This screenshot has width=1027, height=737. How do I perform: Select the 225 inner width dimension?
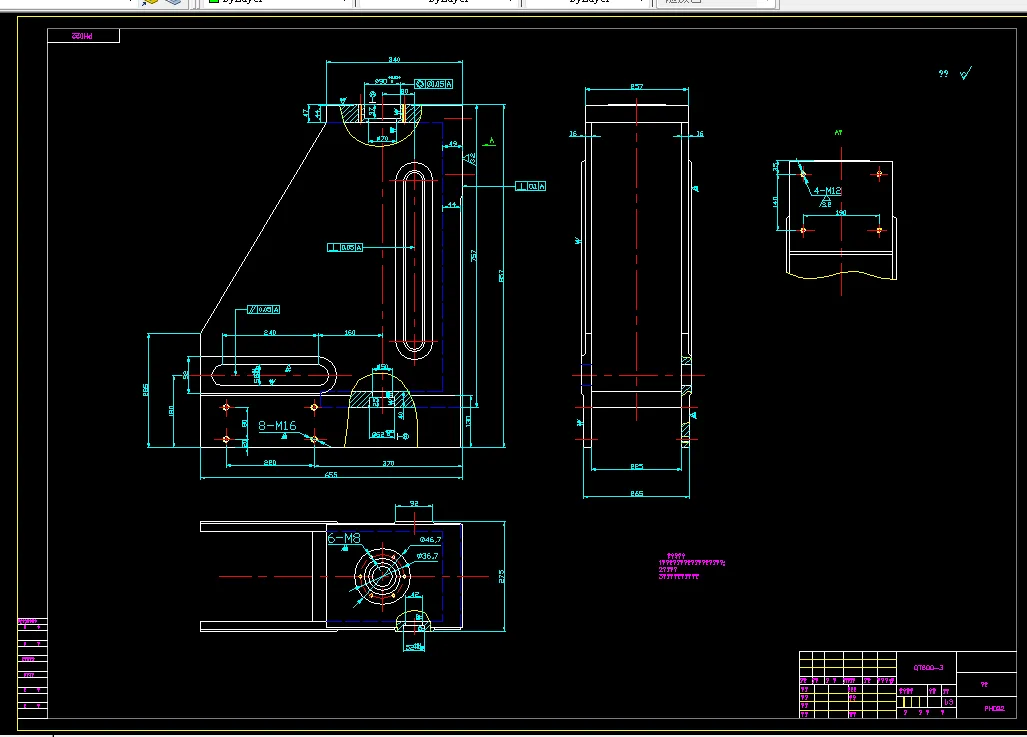click(637, 466)
